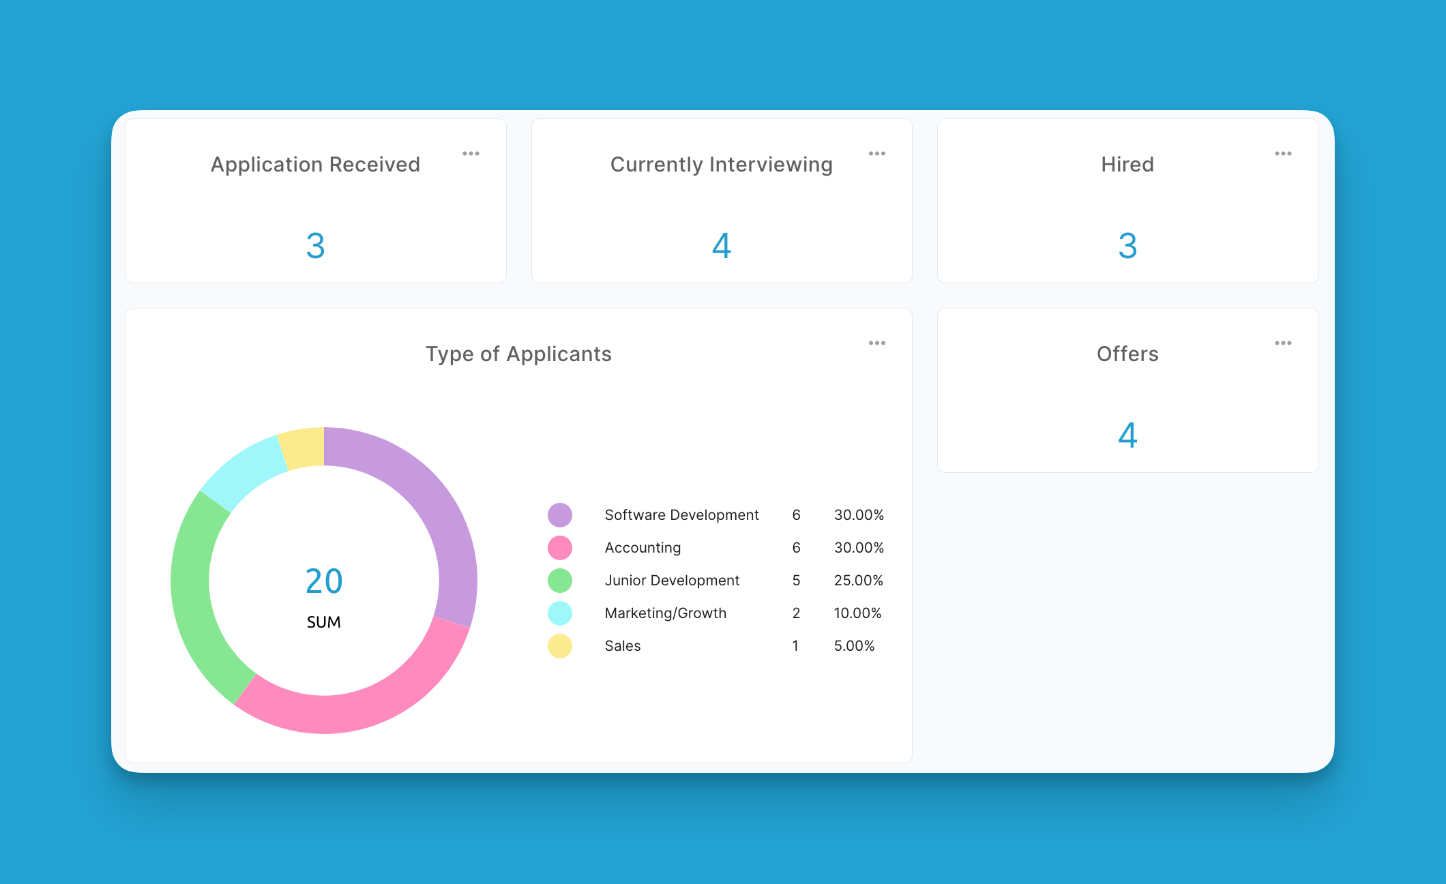This screenshot has height=884, width=1446.
Task: Click the 10.00% Marketing/Growth percentage
Action: pos(858,613)
